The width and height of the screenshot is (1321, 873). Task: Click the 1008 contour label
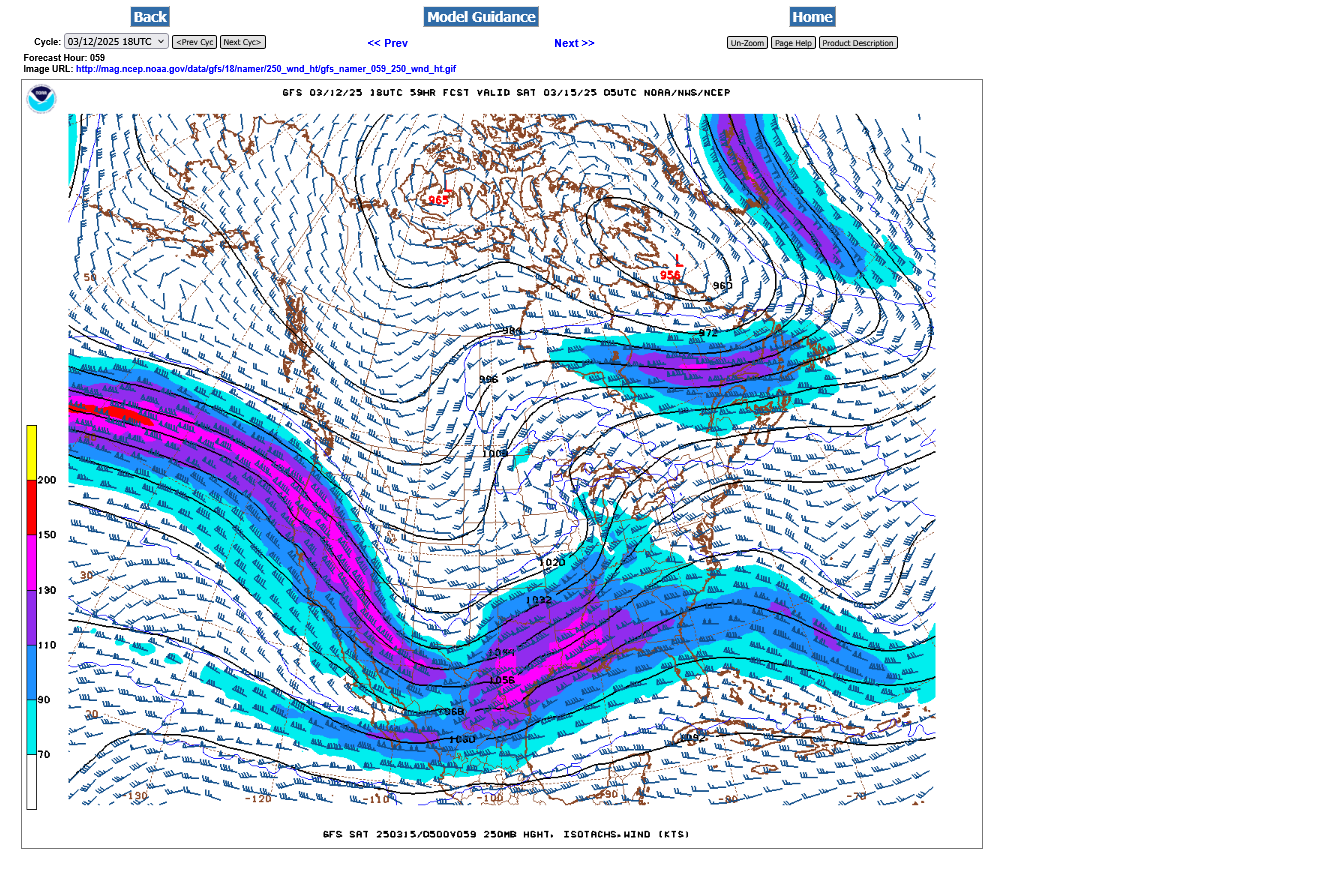(x=495, y=453)
